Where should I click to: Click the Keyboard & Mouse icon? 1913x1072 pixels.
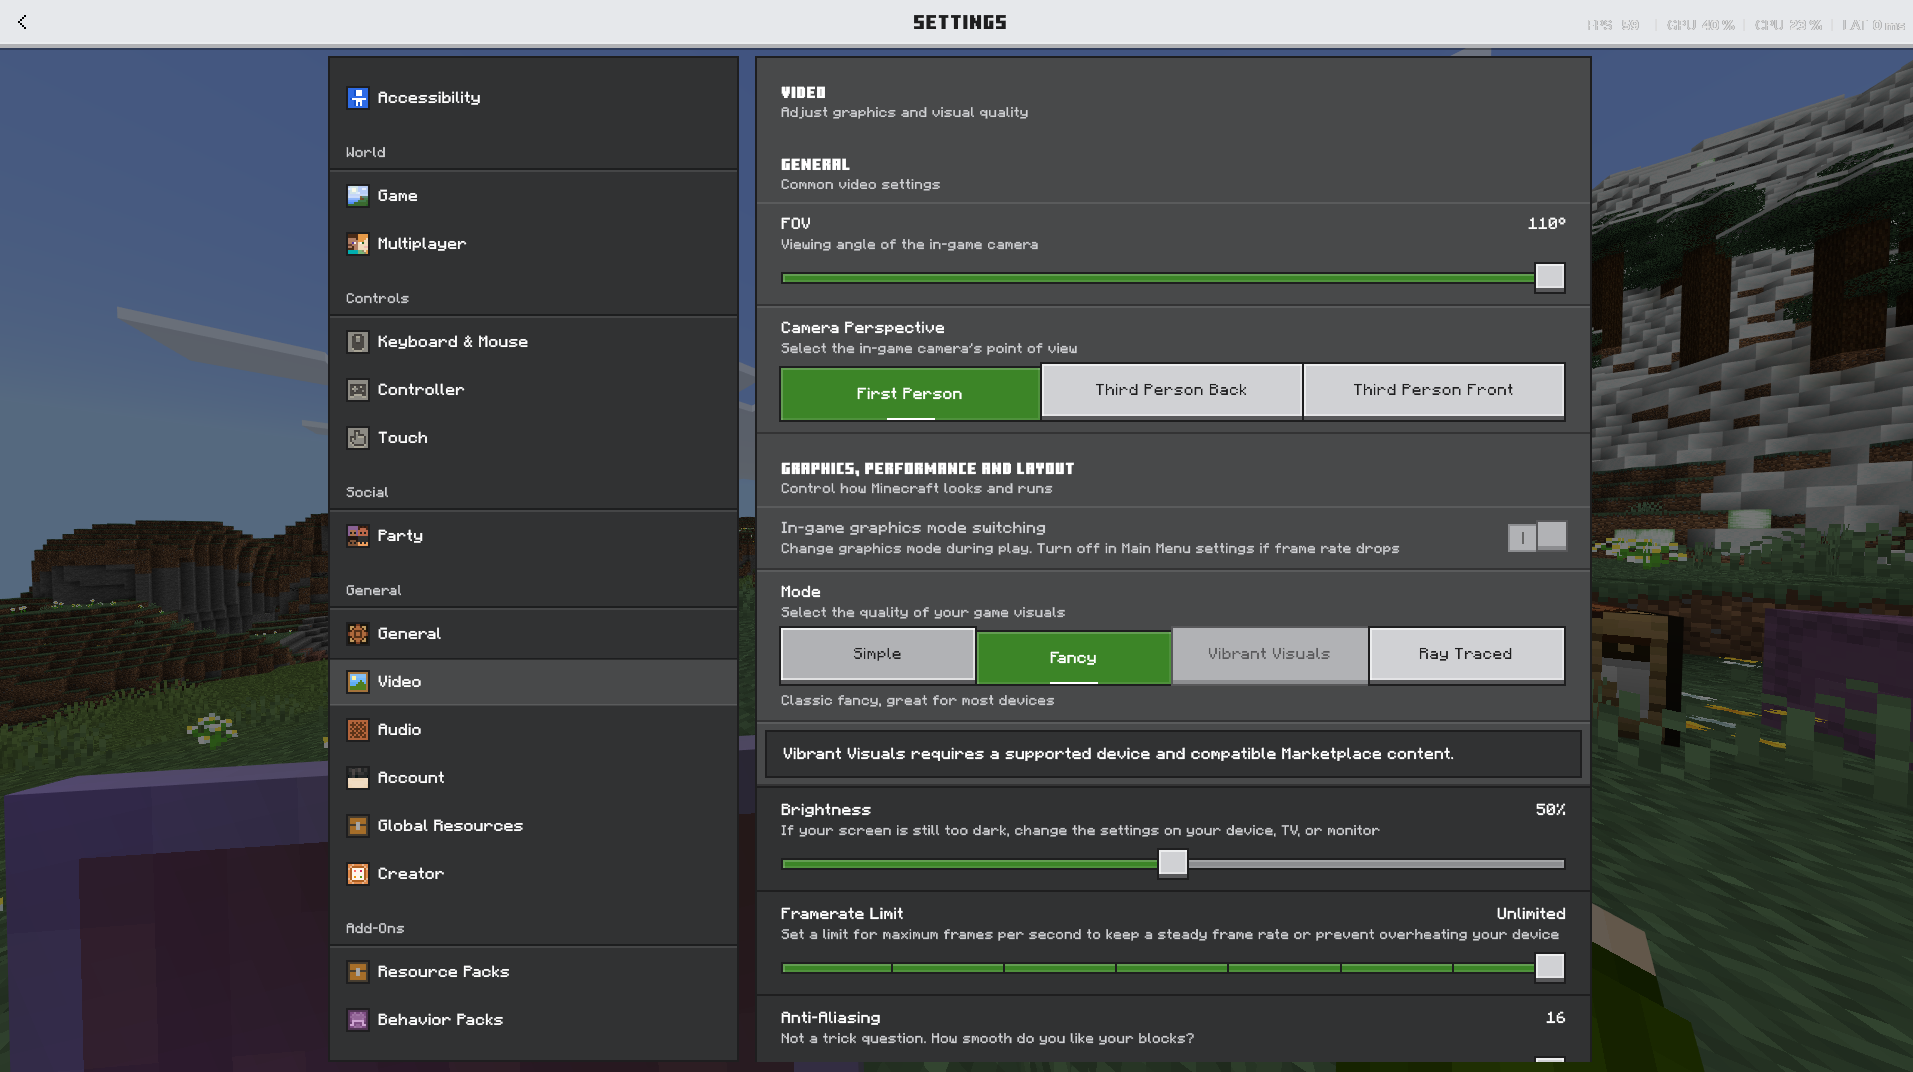pyautogui.click(x=357, y=342)
